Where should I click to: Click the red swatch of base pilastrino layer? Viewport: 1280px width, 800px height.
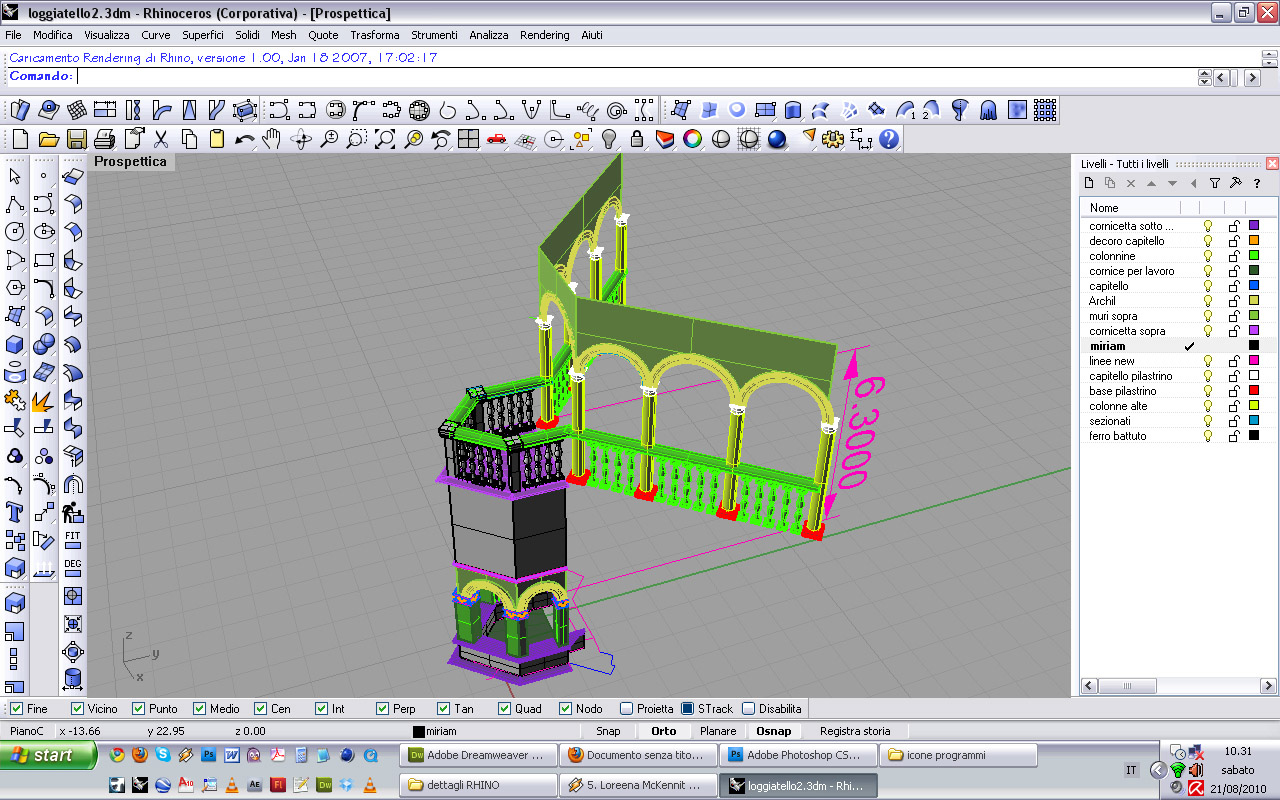point(1254,391)
